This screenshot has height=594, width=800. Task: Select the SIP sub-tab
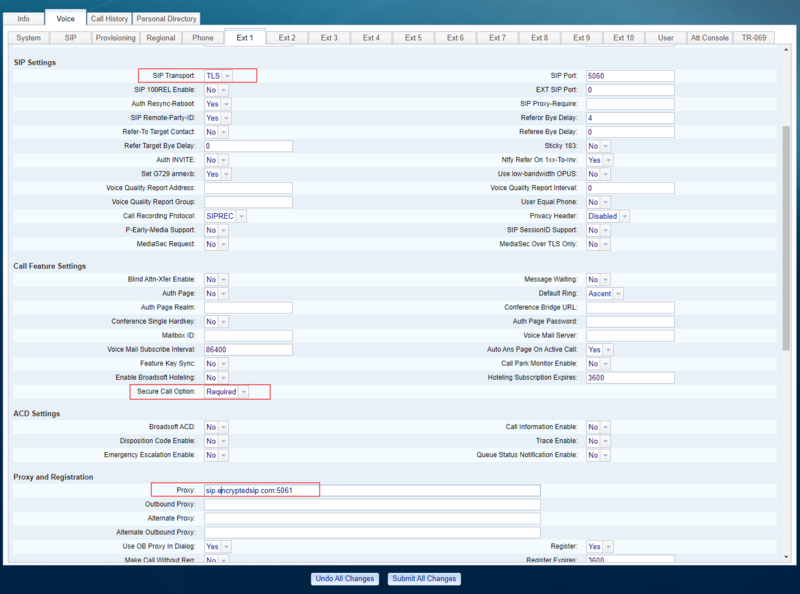tap(70, 38)
